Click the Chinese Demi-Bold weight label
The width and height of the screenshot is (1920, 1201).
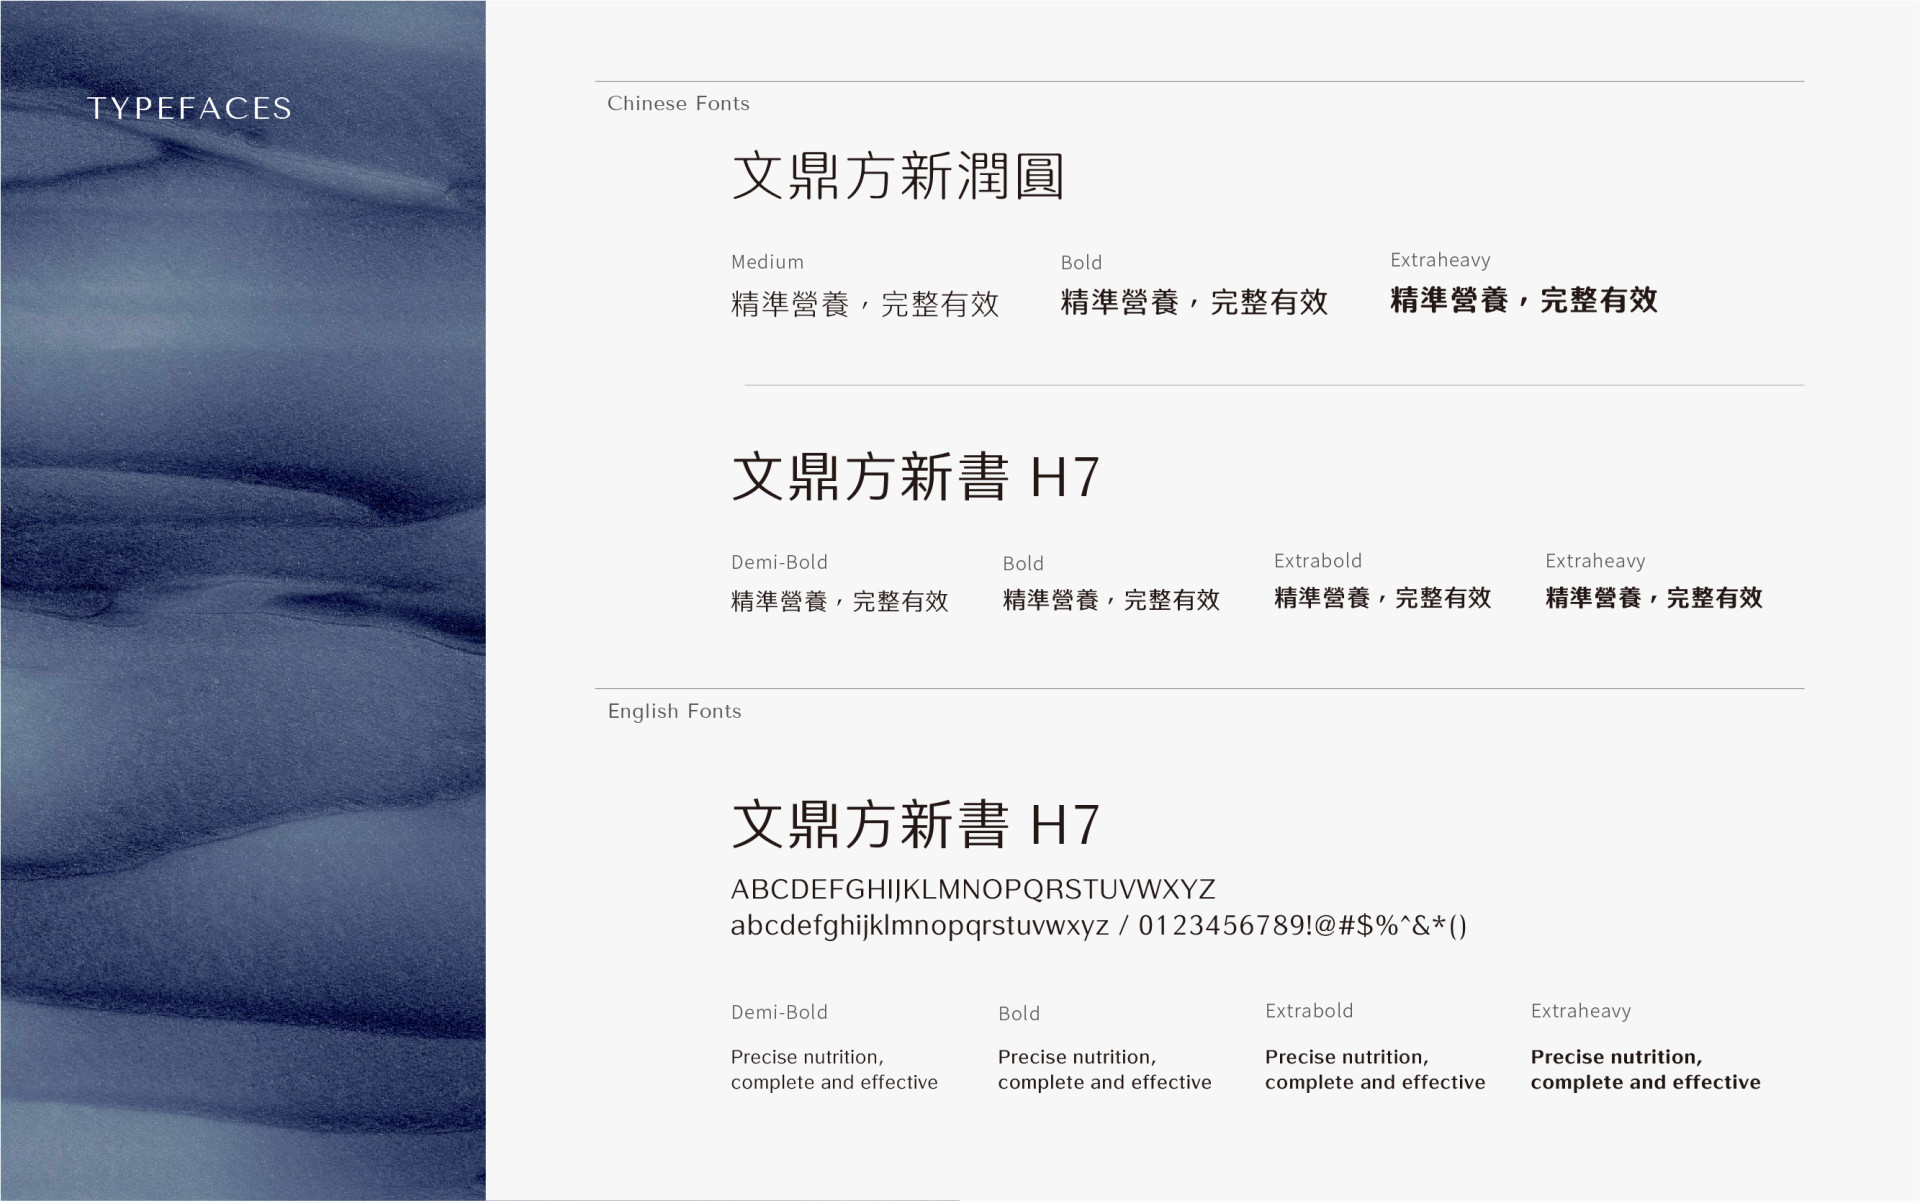[779, 562]
